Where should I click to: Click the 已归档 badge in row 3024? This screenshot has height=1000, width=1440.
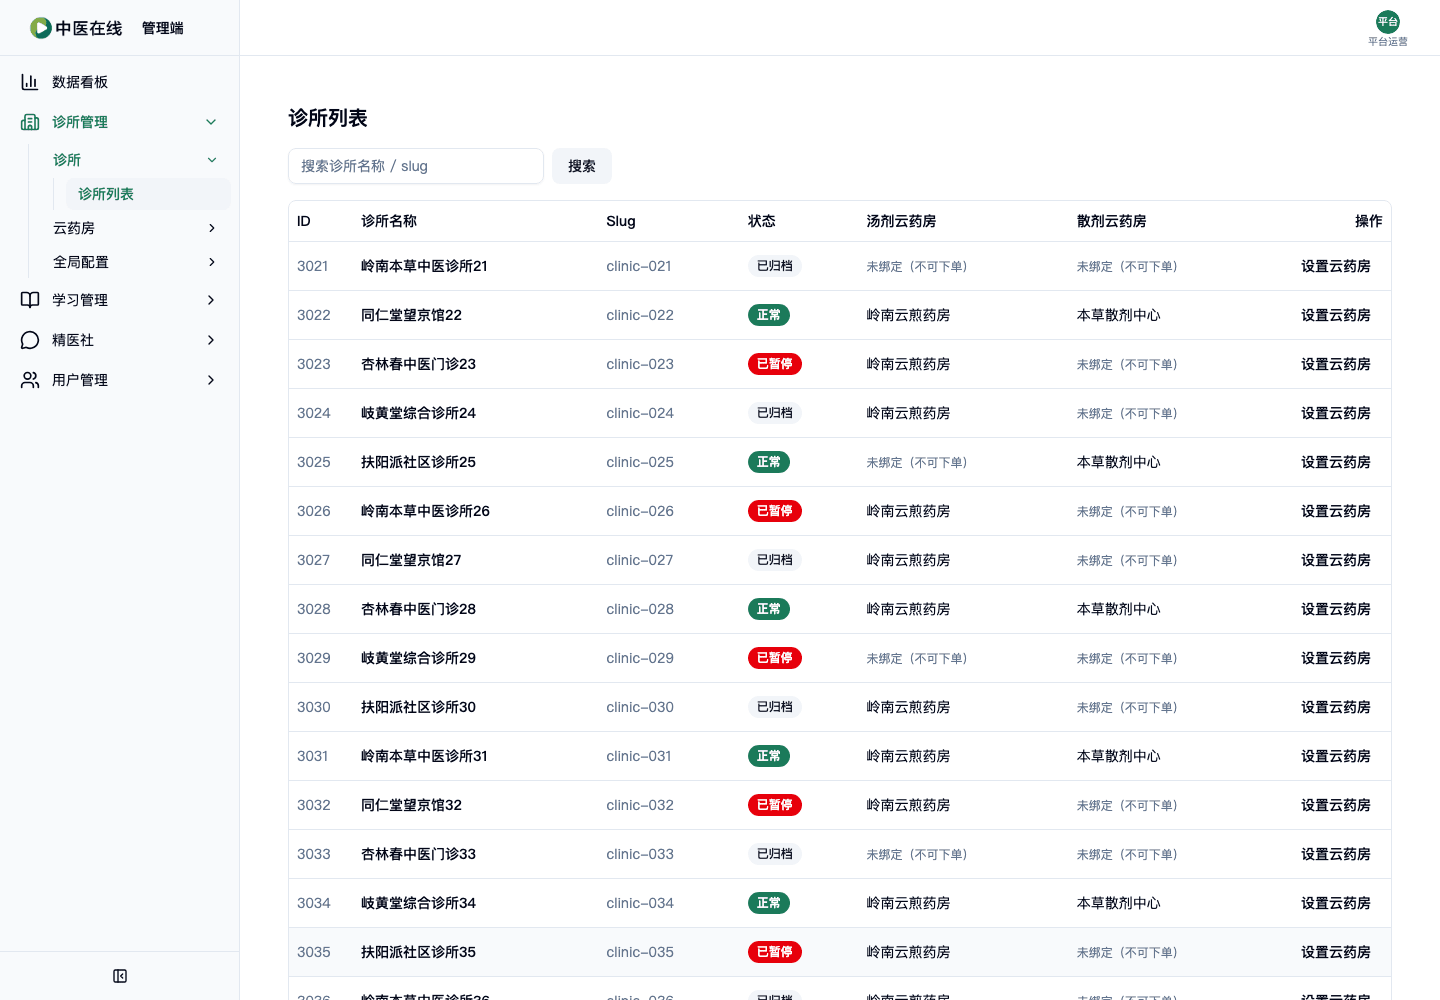pyautogui.click(x=775, y=413)
